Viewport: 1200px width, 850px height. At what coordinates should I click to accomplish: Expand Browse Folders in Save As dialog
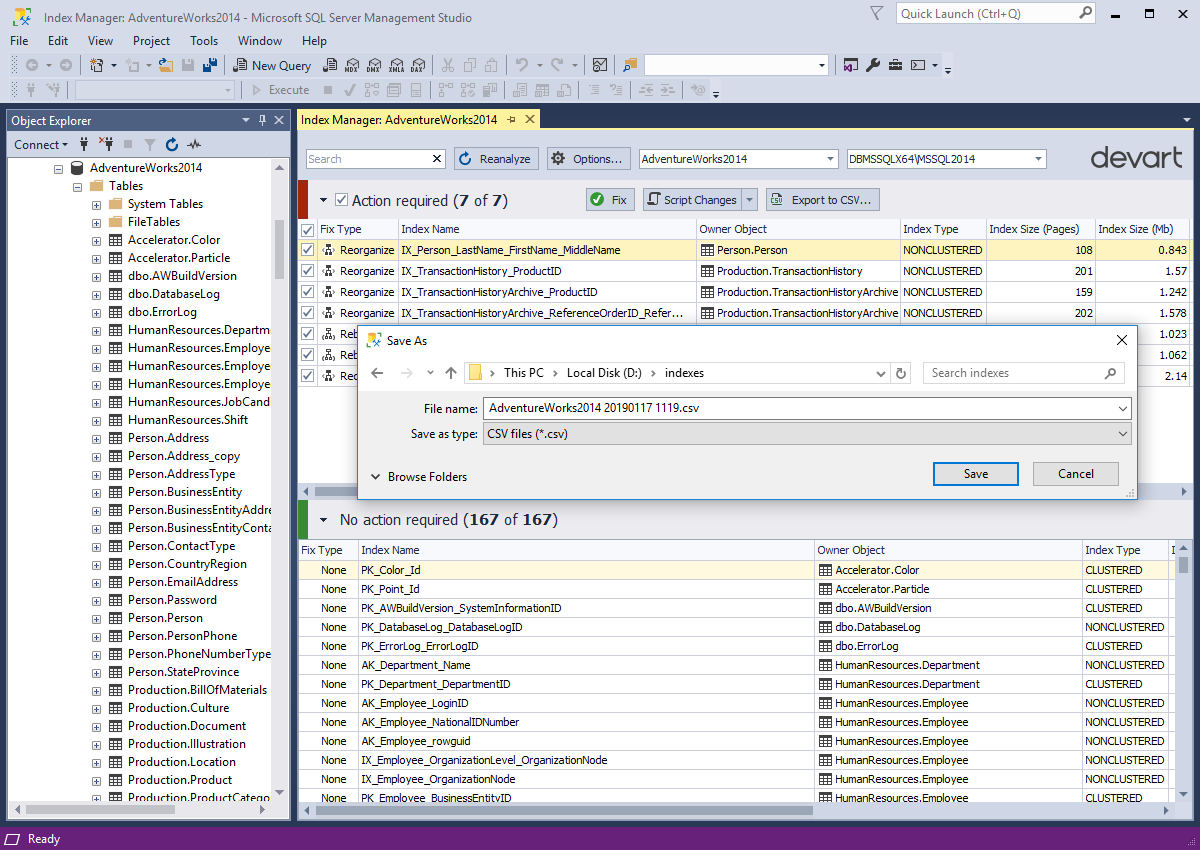tap(418, 477)
